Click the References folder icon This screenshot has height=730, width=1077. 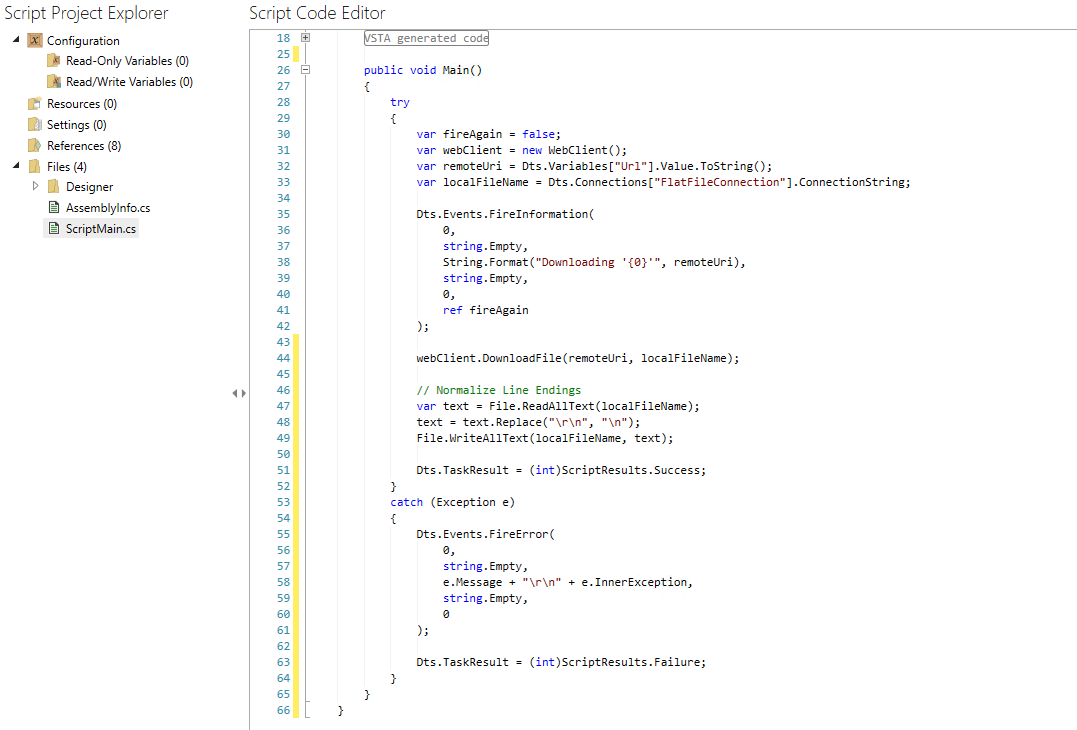coord(33,145)
